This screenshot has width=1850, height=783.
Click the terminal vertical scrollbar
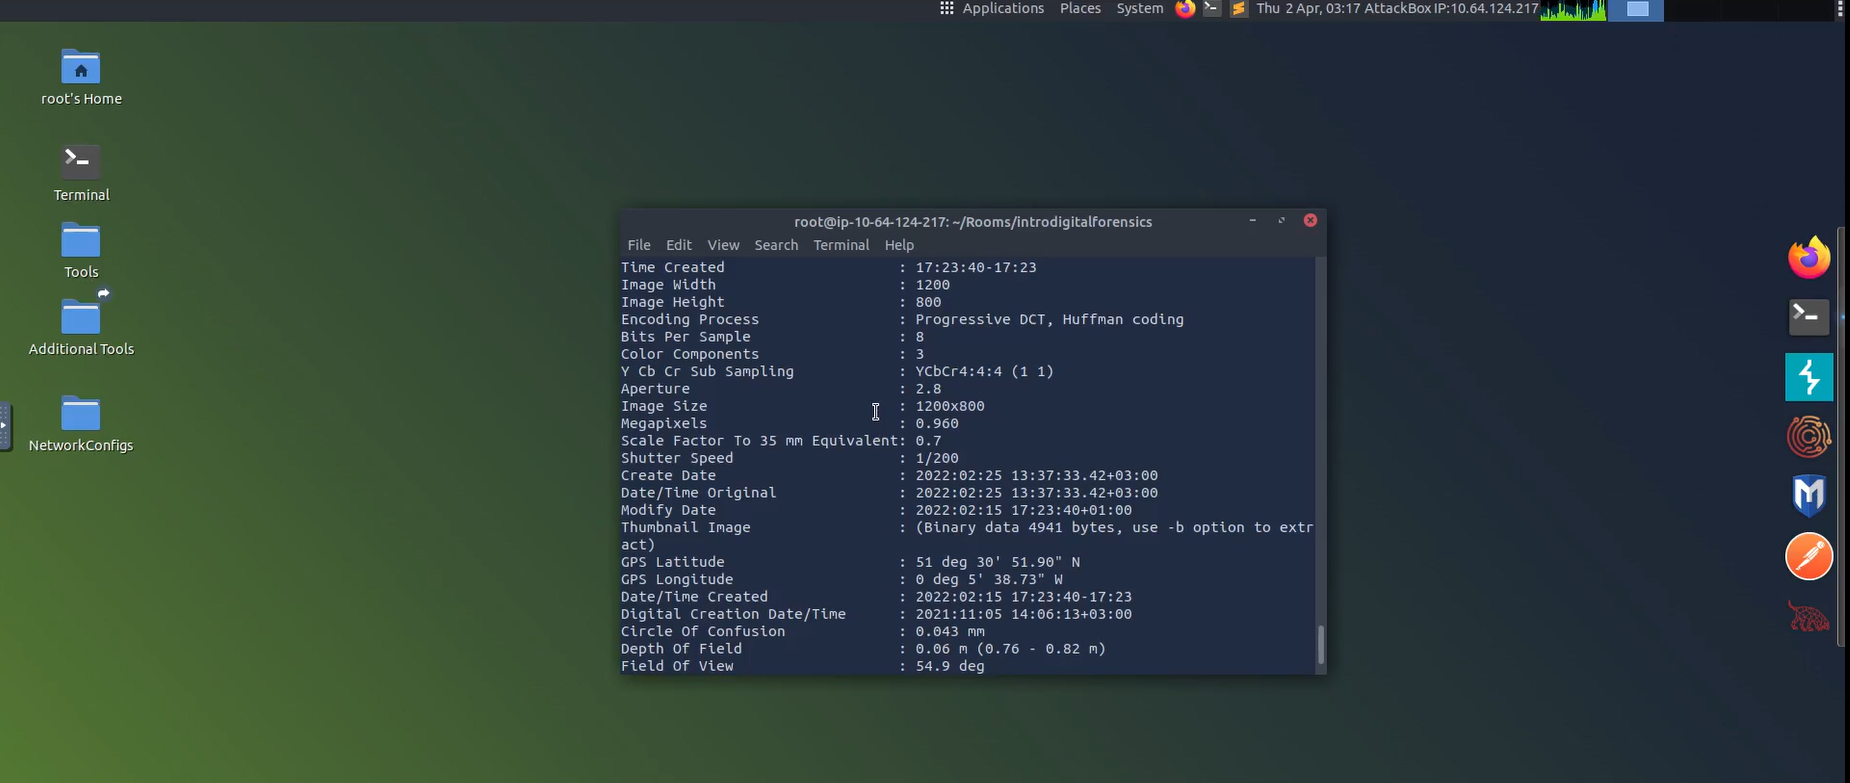(1321, 645)
